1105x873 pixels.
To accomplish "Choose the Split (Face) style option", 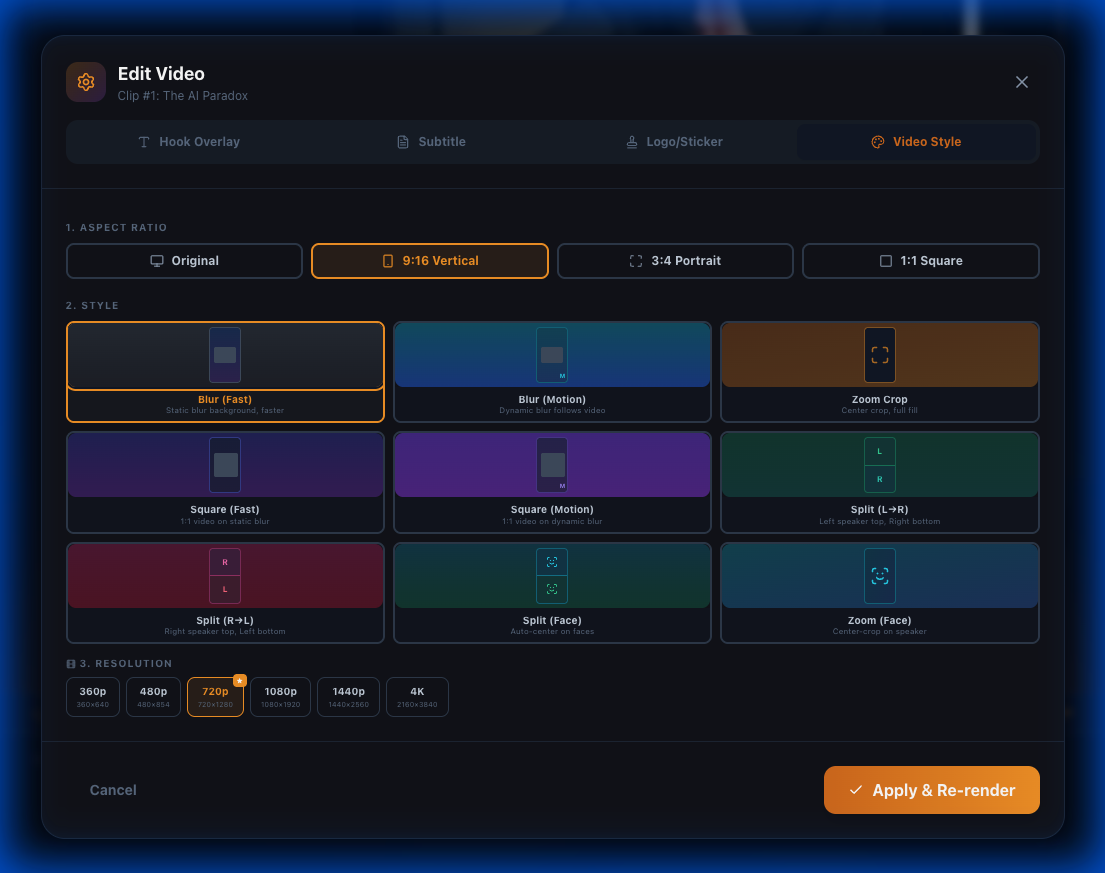I will pos(552,592).
